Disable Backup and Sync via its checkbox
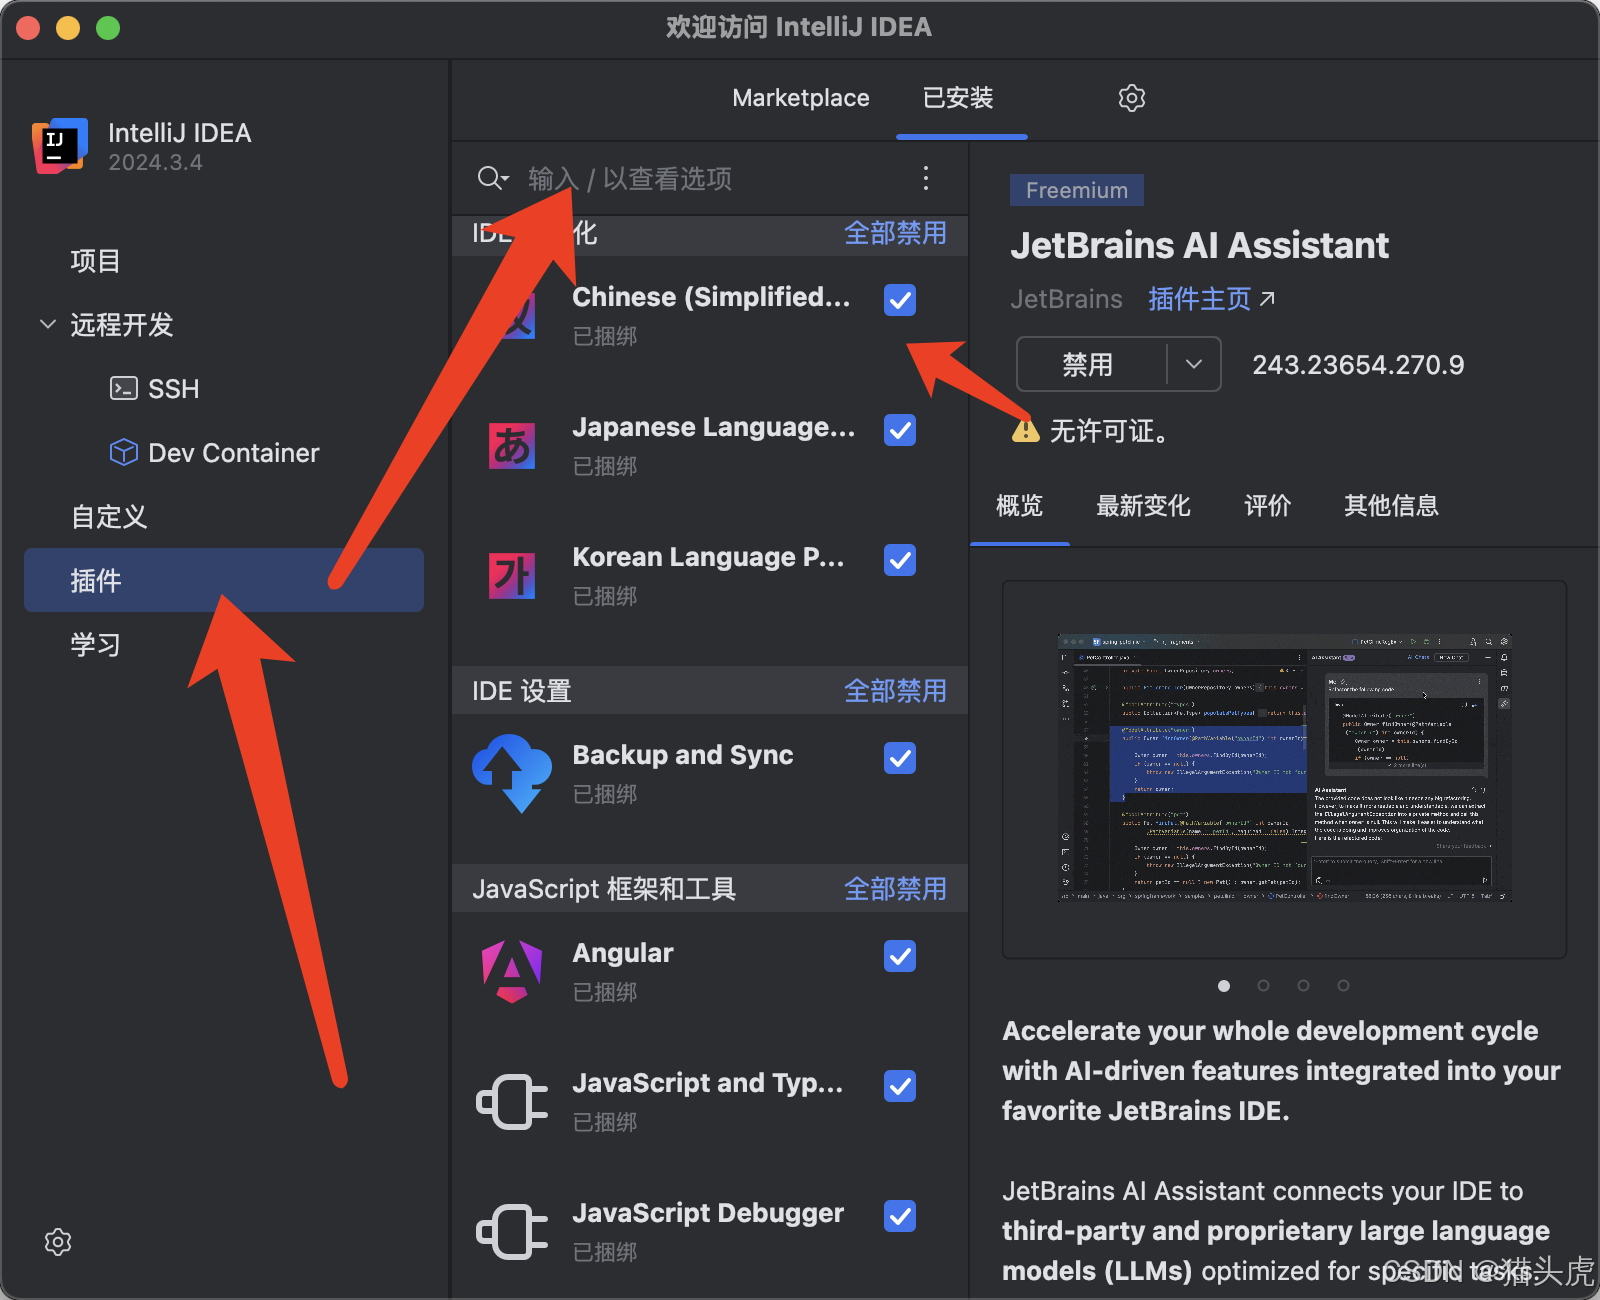 [900, 758]
